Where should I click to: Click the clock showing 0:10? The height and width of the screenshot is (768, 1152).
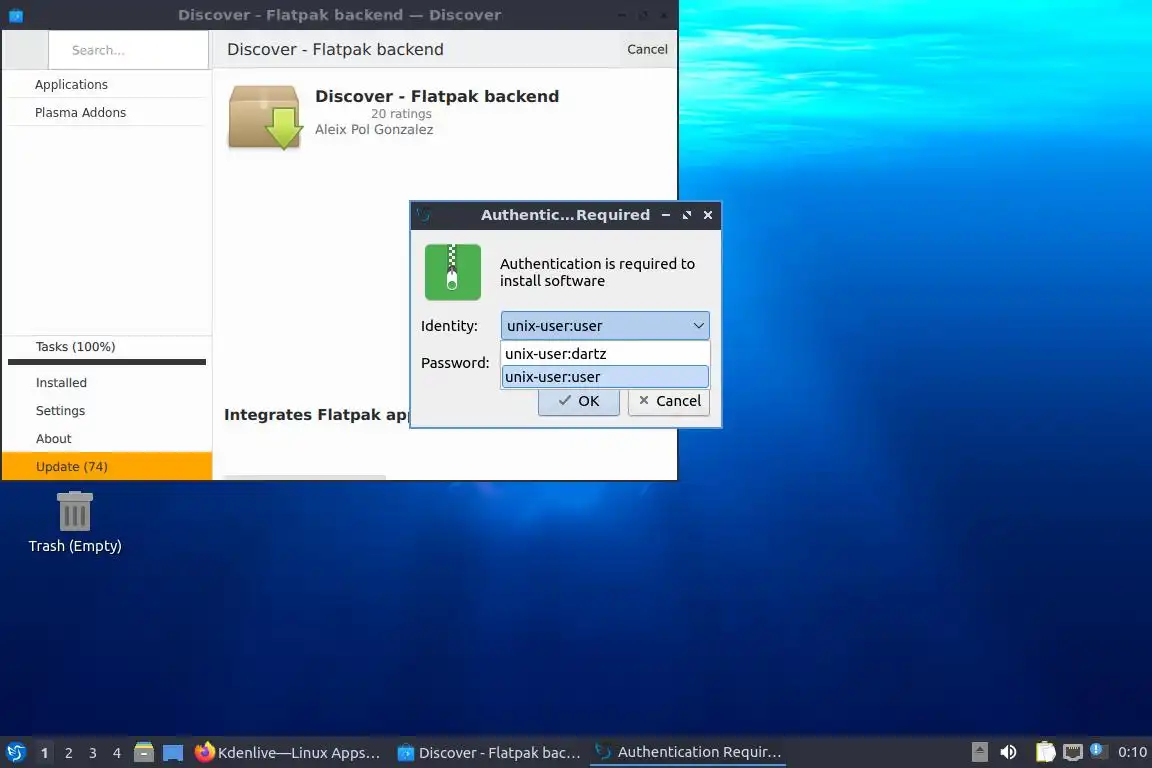(x=1132, y=752)
